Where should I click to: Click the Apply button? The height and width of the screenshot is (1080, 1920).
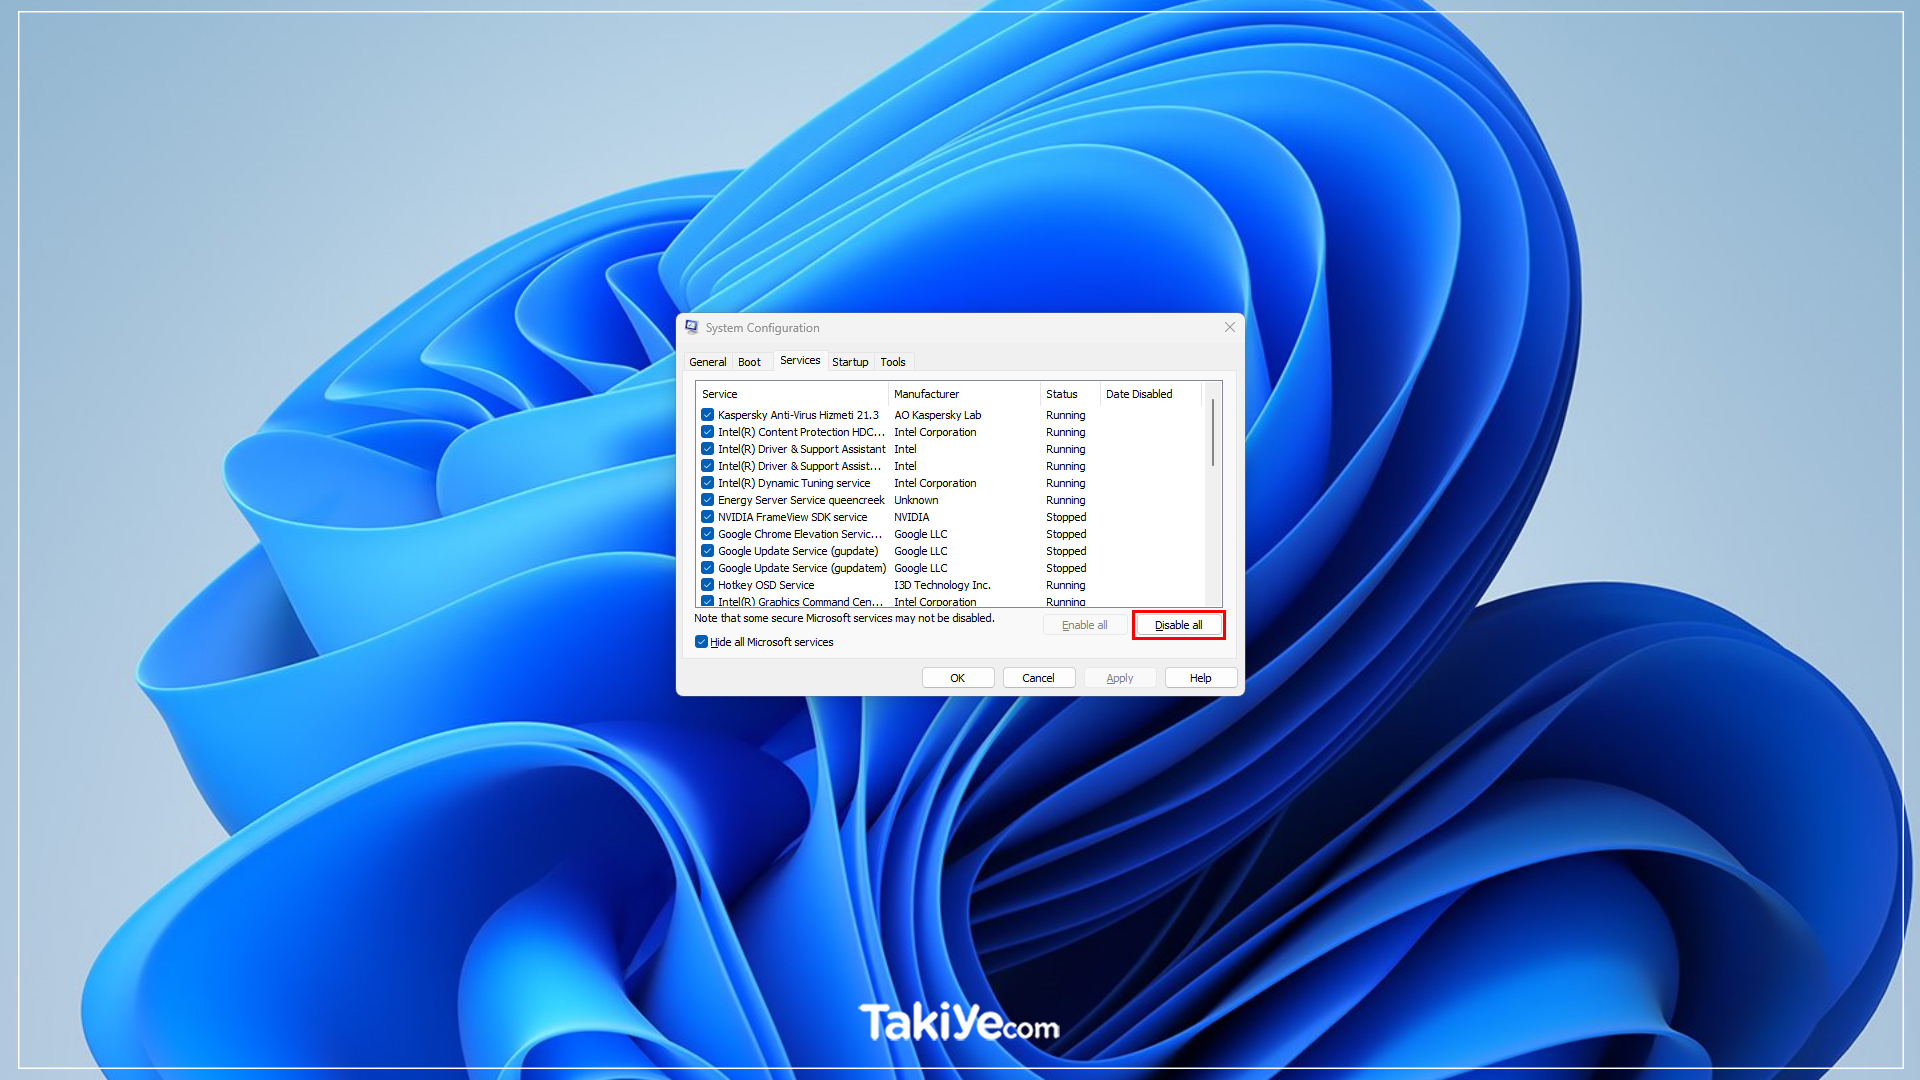coord(1119,678)
